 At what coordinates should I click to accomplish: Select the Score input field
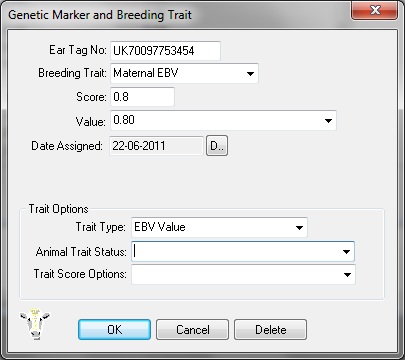pos(142,97)
